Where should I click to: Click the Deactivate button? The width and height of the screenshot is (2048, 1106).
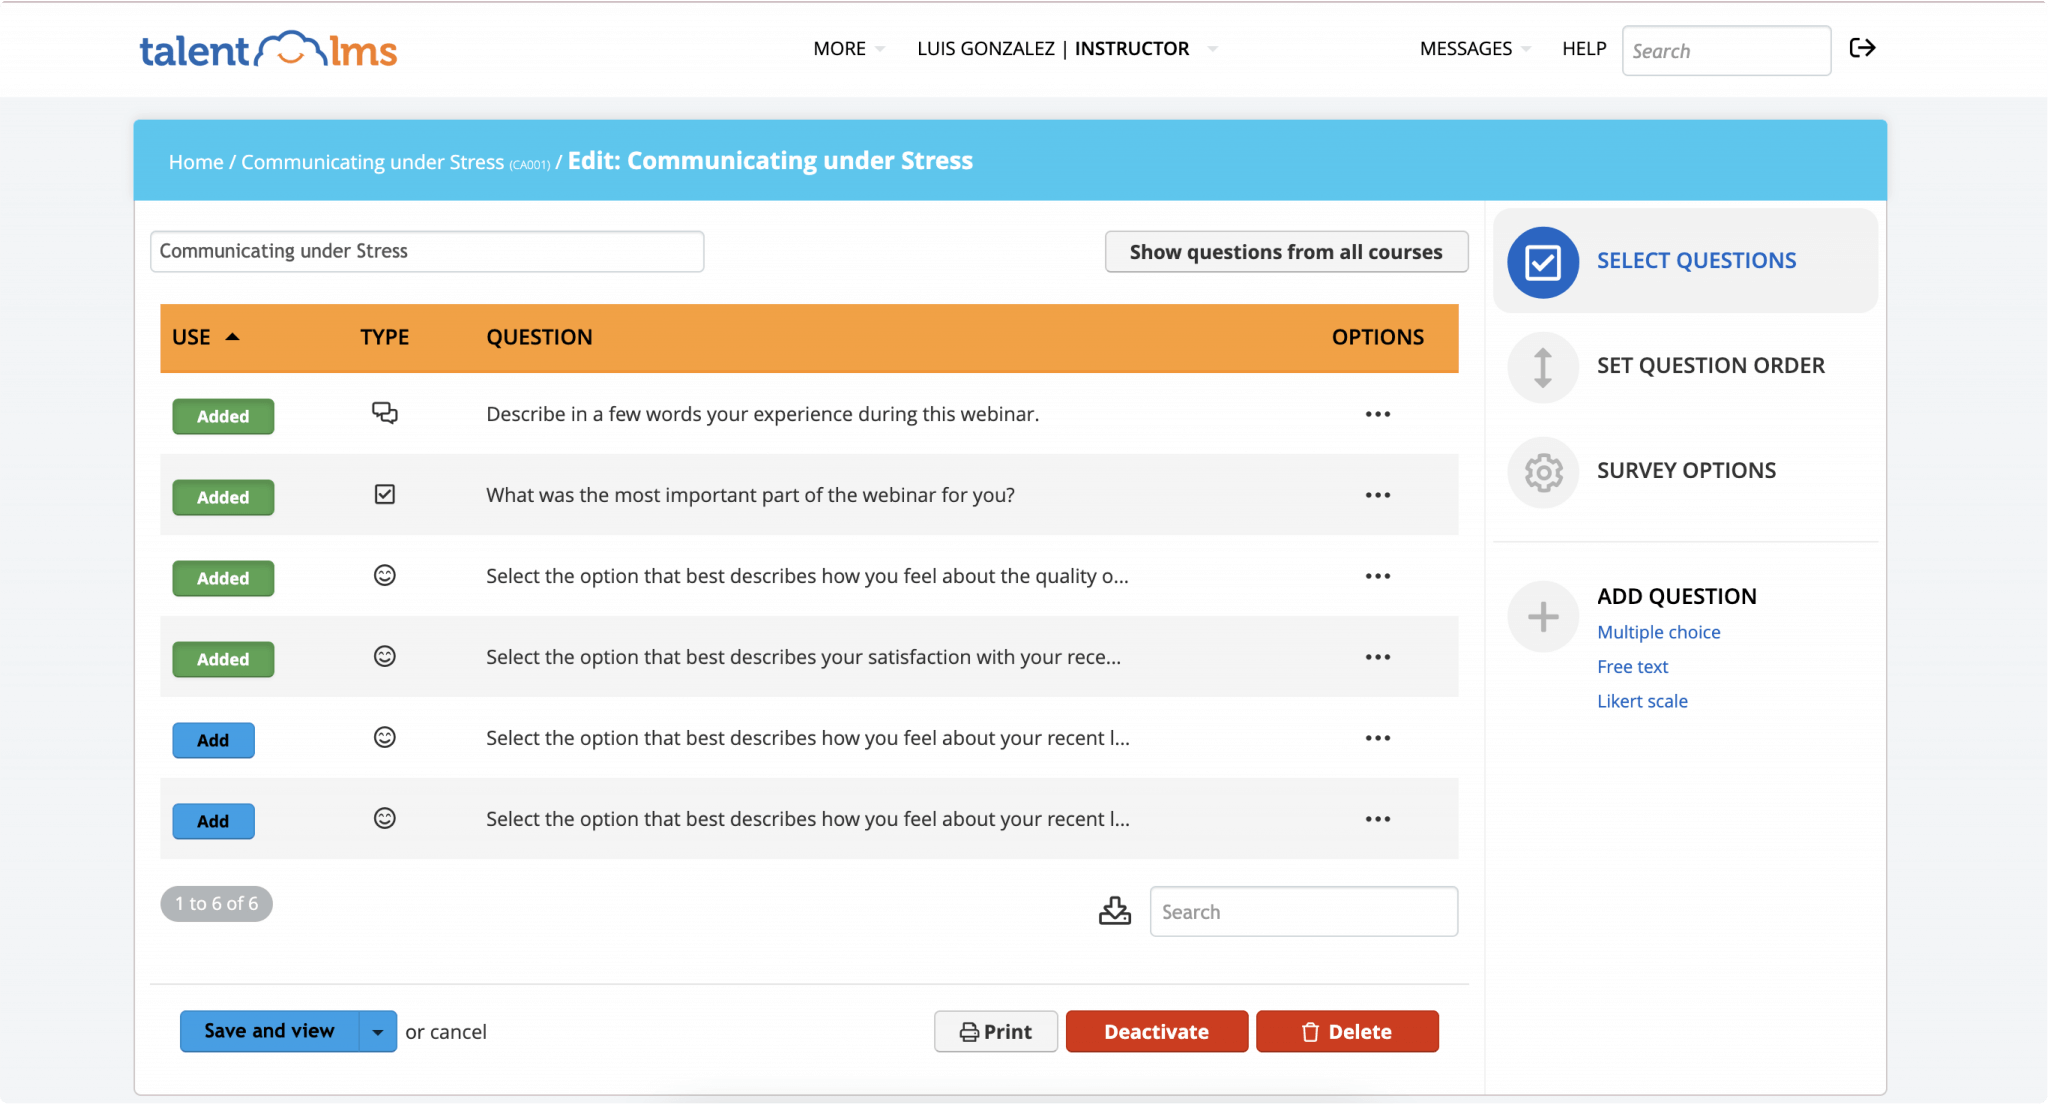point(1157,1031)
